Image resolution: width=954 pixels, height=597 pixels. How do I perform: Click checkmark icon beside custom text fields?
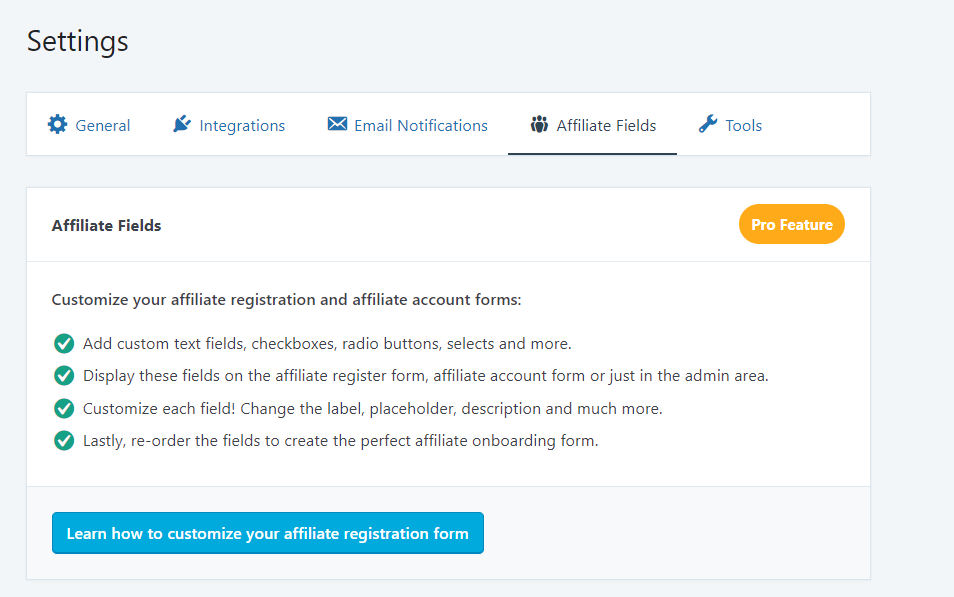(64, 344)
